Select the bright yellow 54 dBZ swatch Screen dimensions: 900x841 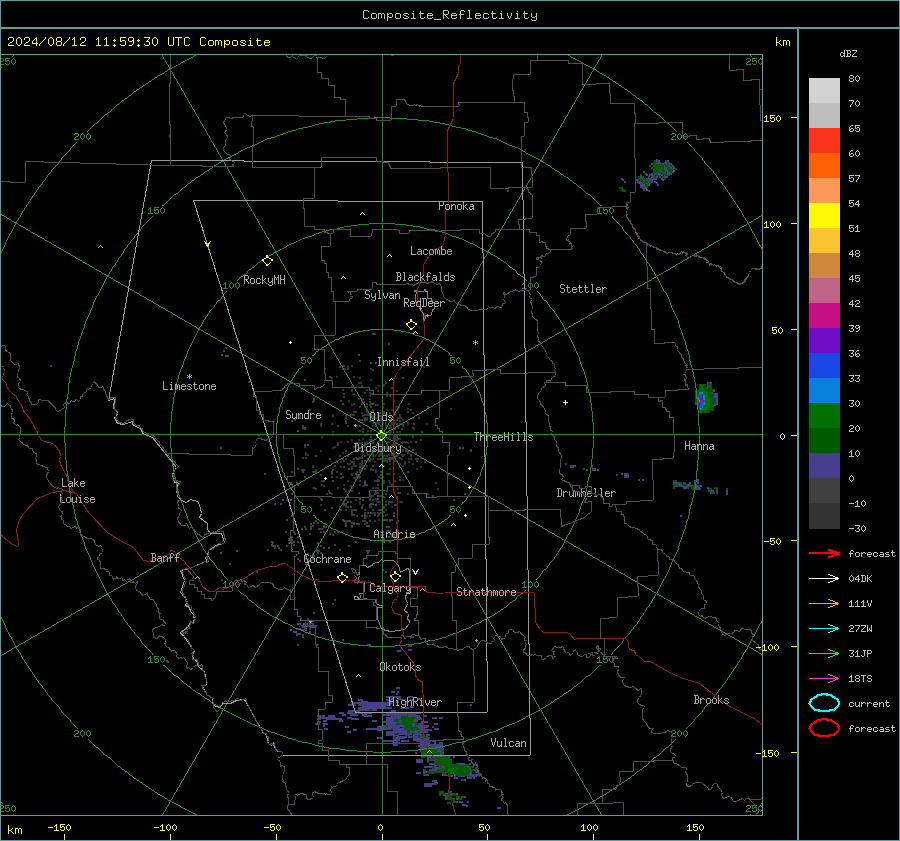(x=824, y=216)
